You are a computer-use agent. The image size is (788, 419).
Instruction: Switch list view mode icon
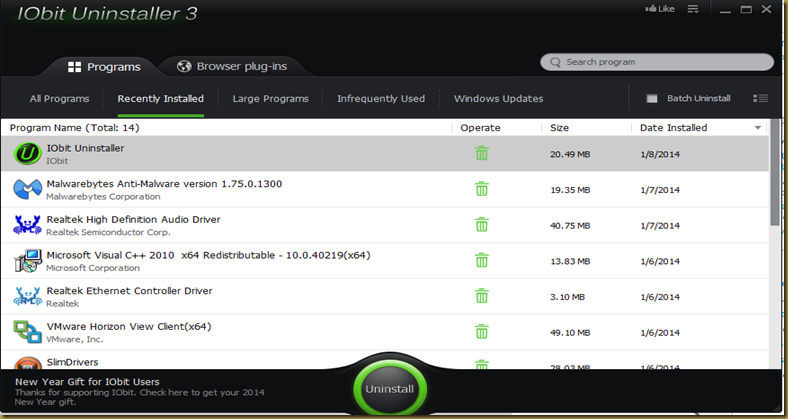pyautogui.click(x=760, y=98)
